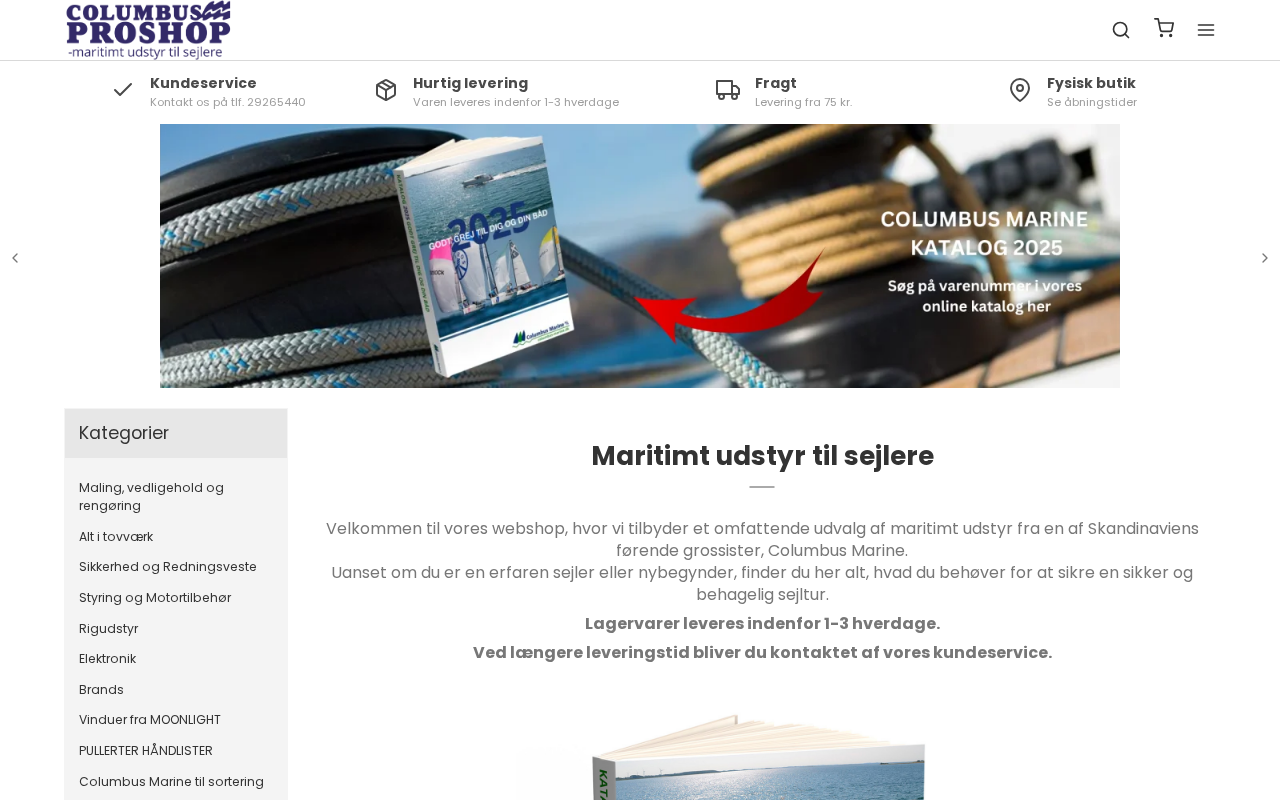Click the Fragt truck icon
Image resolution: width=1280 pixels, height=800 pixels.
[728, 90]
